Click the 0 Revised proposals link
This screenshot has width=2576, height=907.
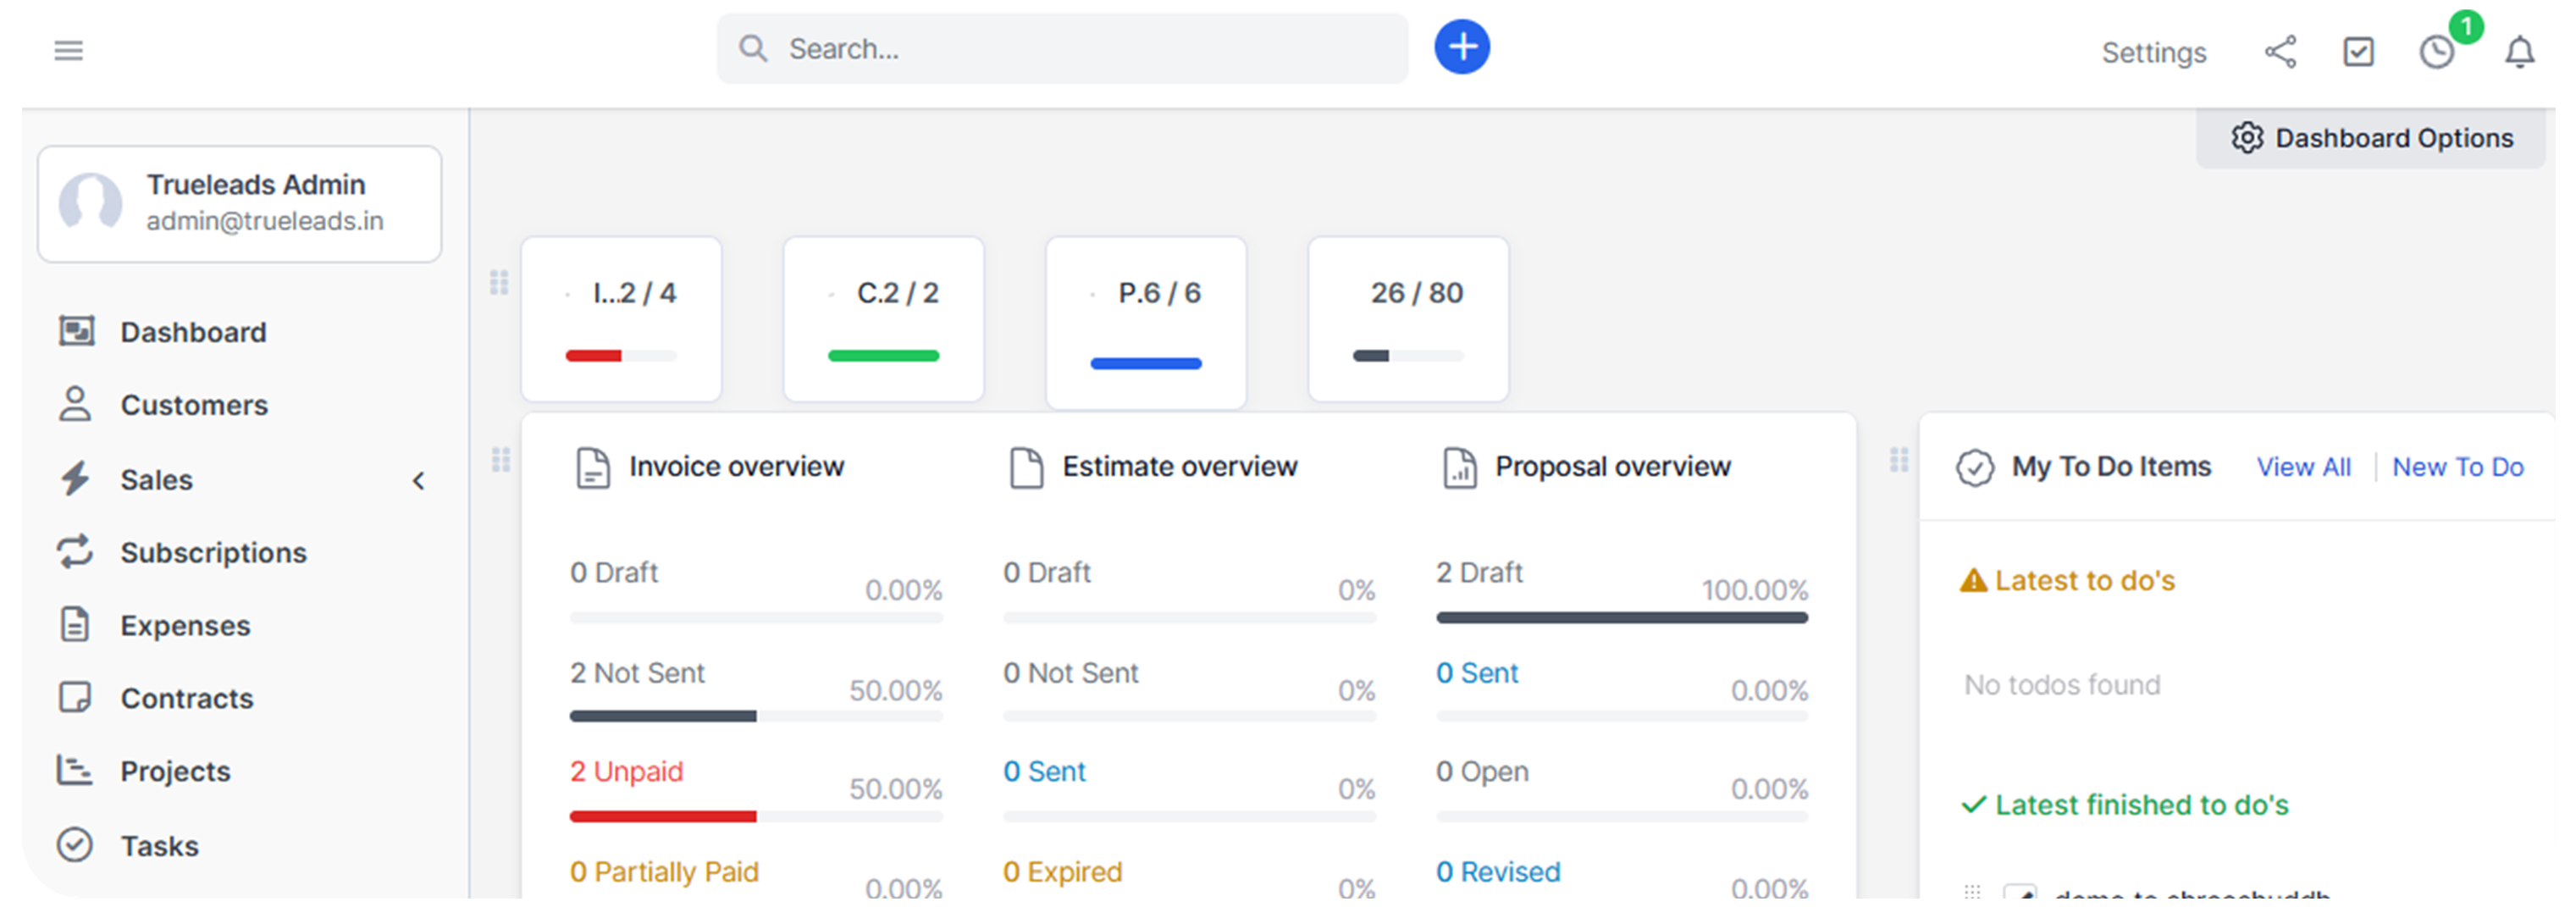coord(1498,872)
